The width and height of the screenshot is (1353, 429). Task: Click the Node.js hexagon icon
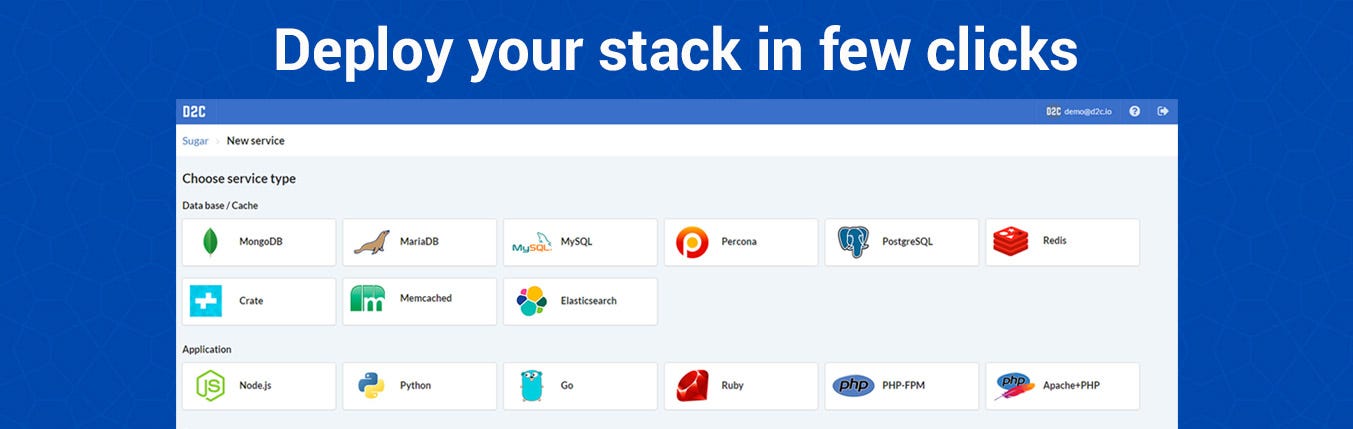[210, 386]
